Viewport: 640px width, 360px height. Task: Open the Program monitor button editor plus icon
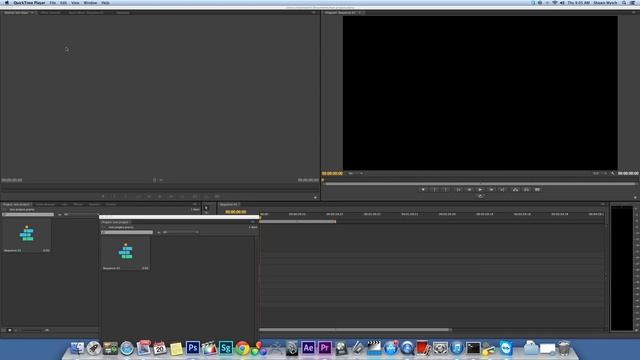[635, 198]
